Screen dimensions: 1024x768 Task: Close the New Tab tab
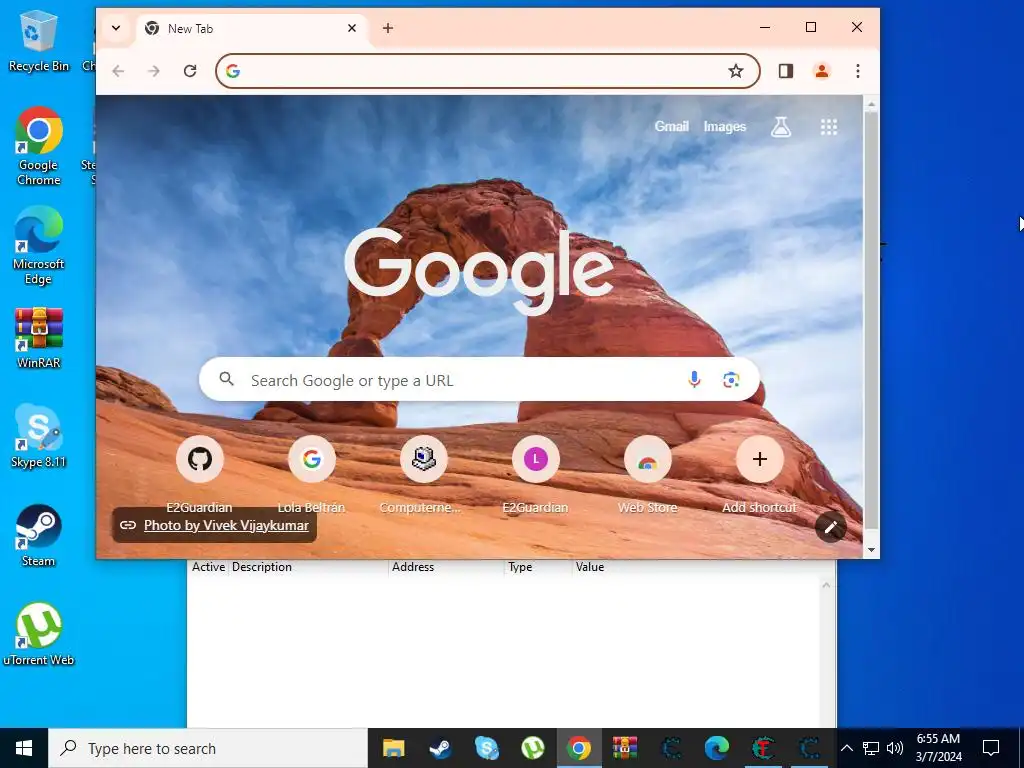pyautogui.click(x=351, y=28)
